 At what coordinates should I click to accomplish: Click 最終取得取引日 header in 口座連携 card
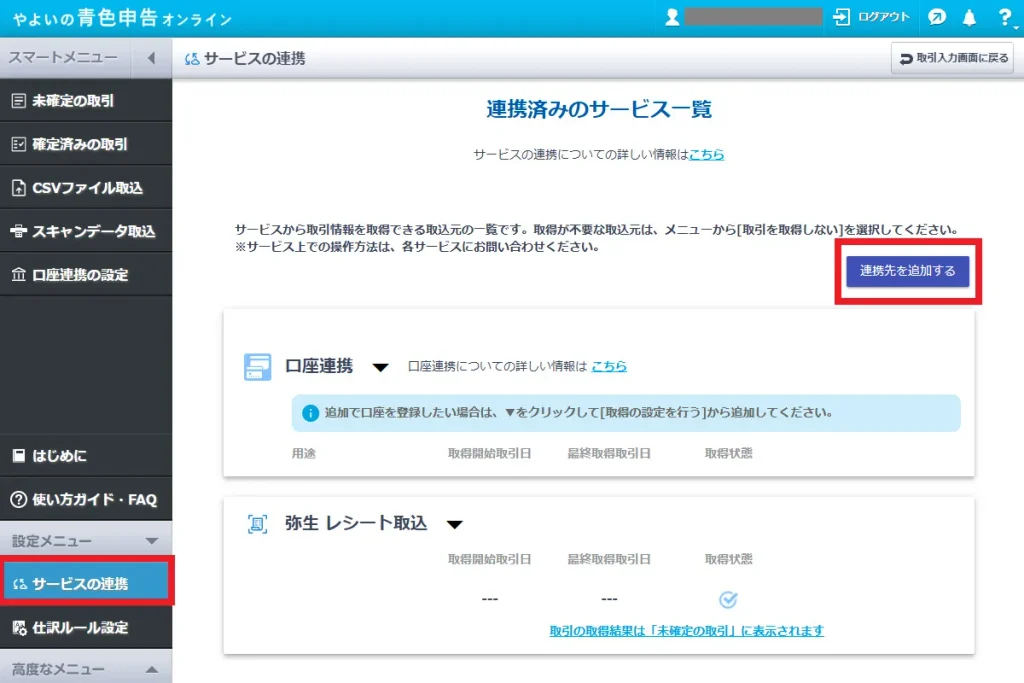pyautogui.click(x=609, y=453)
